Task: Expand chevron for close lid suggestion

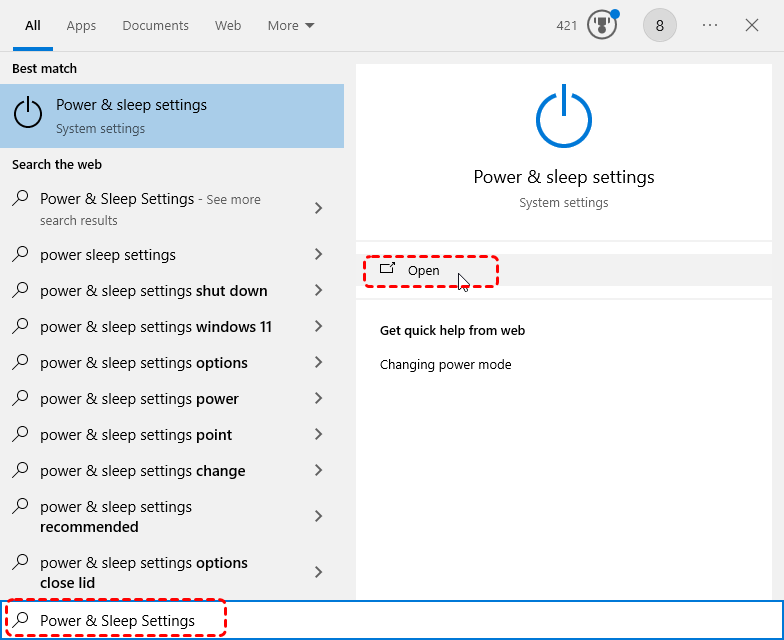Action: point(318,572)
